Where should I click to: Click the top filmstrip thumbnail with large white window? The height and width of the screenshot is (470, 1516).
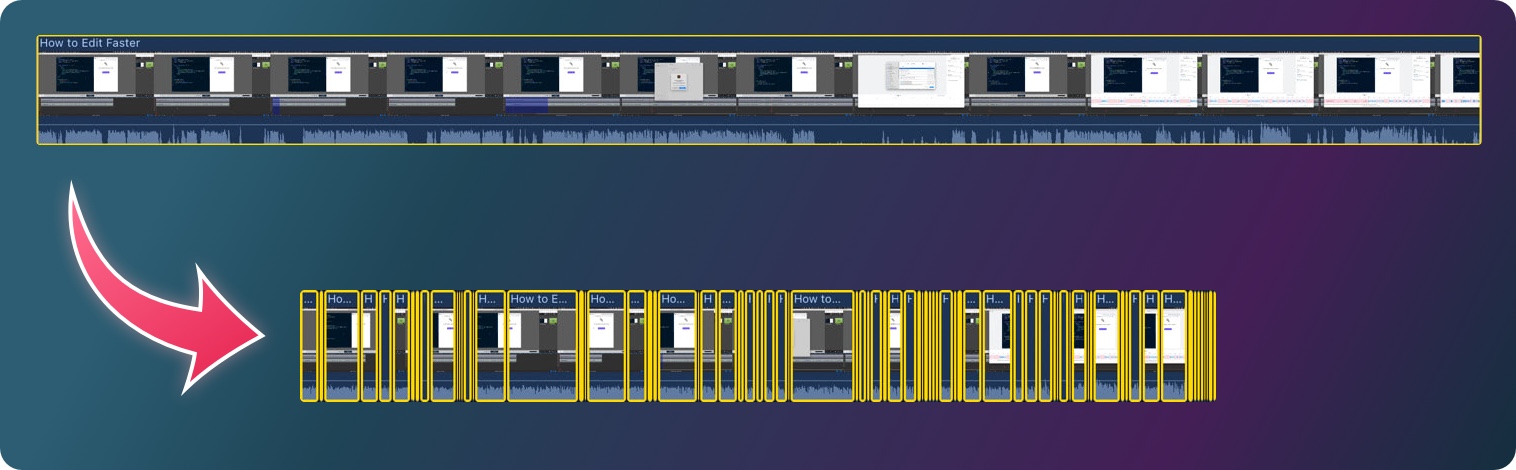pyautogui.click(x=911, y=80)
